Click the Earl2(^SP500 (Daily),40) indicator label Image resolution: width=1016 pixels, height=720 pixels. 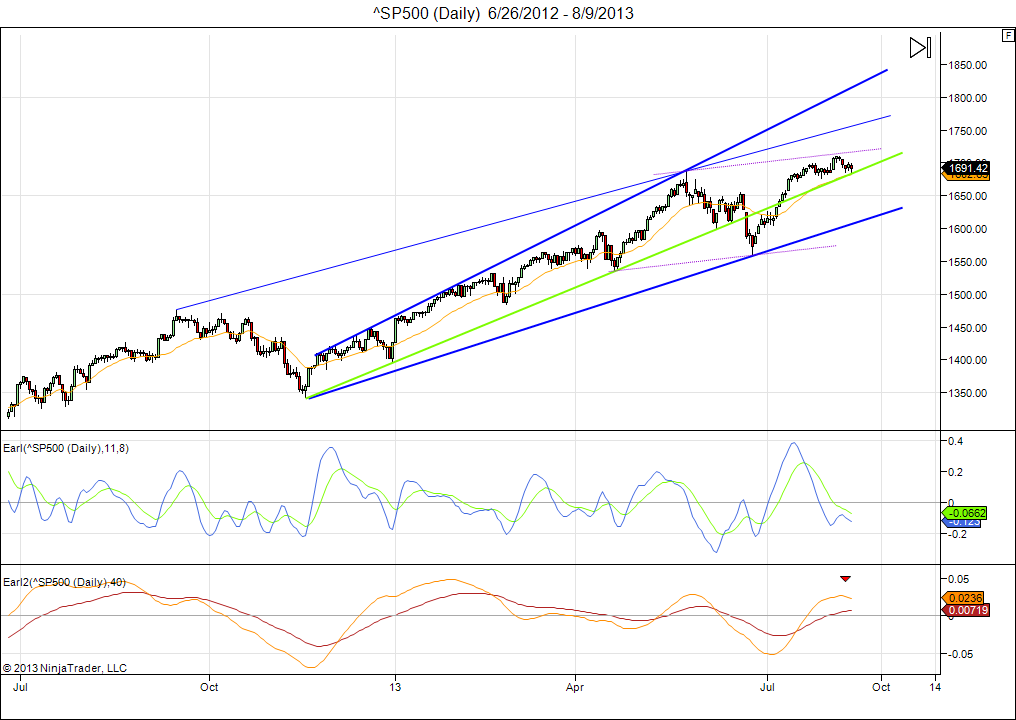click(x=65, y=582)
